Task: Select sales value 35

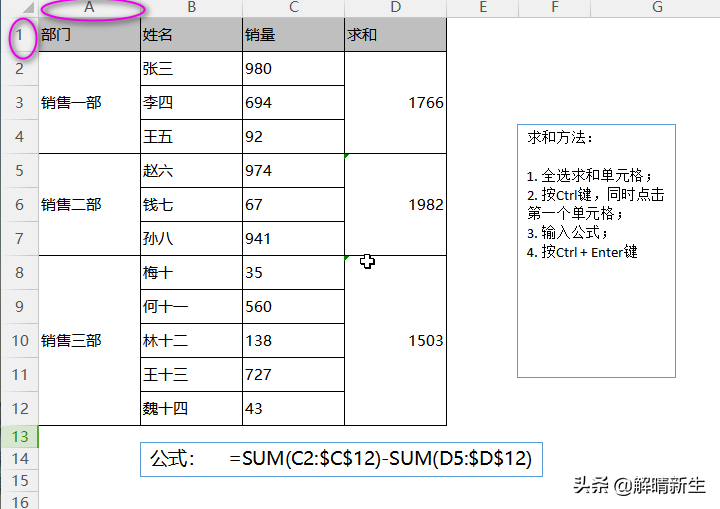Action: (293, 272)
